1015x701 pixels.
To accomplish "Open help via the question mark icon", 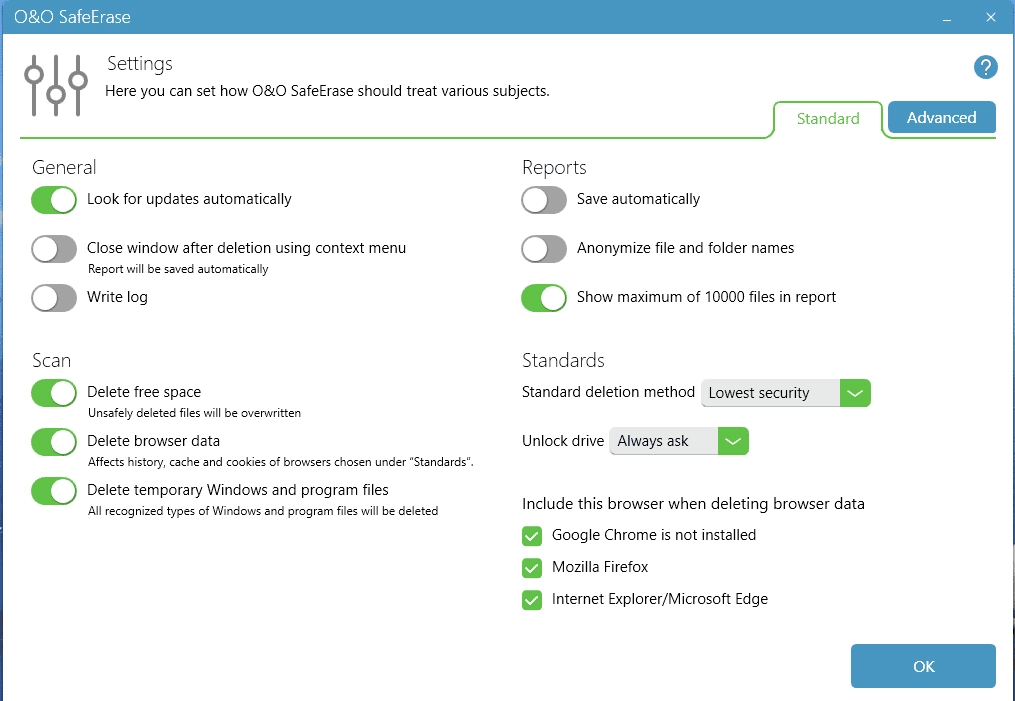I will pos(985,67).
